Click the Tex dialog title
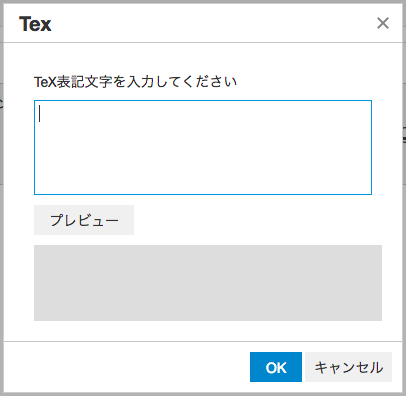Image resolution: width=406 pixels, height=396 pixels. (x=35, y=24)
